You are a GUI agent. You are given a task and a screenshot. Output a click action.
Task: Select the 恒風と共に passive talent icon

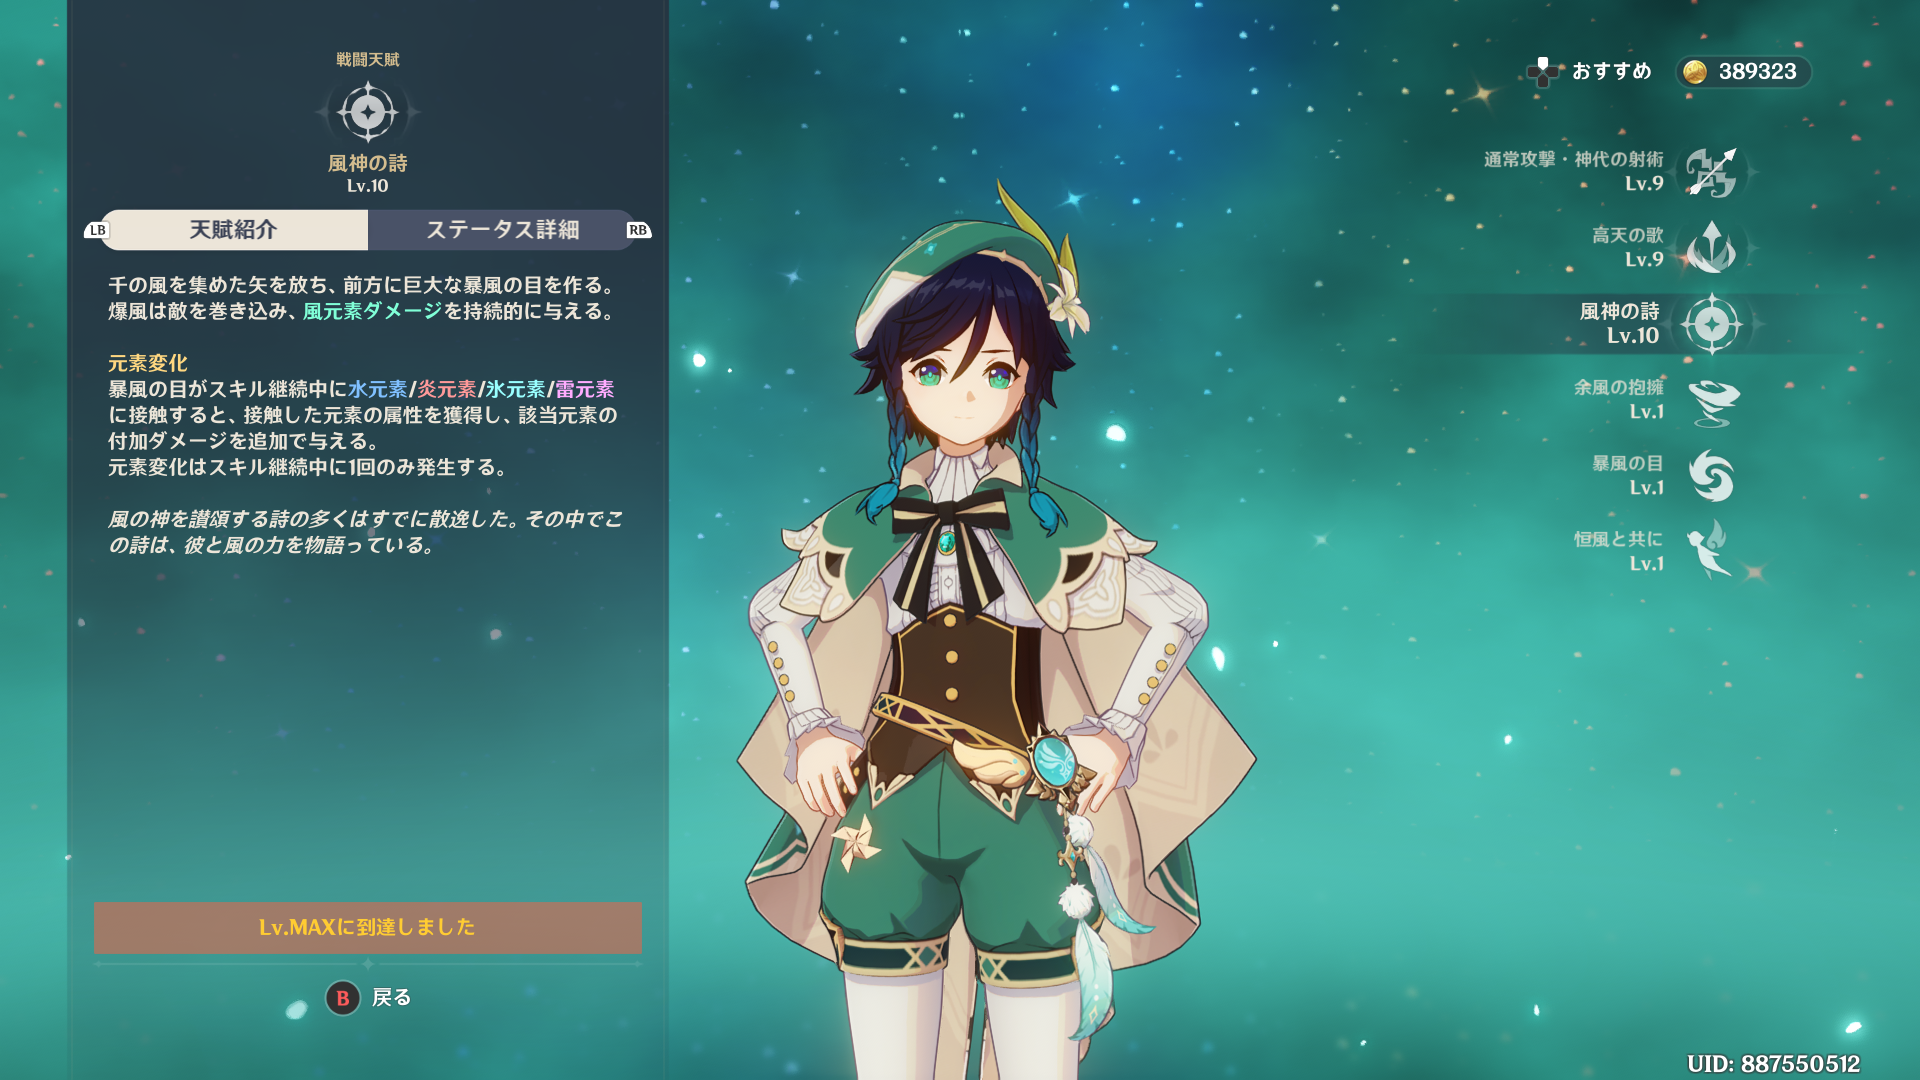click(1710, 550)
